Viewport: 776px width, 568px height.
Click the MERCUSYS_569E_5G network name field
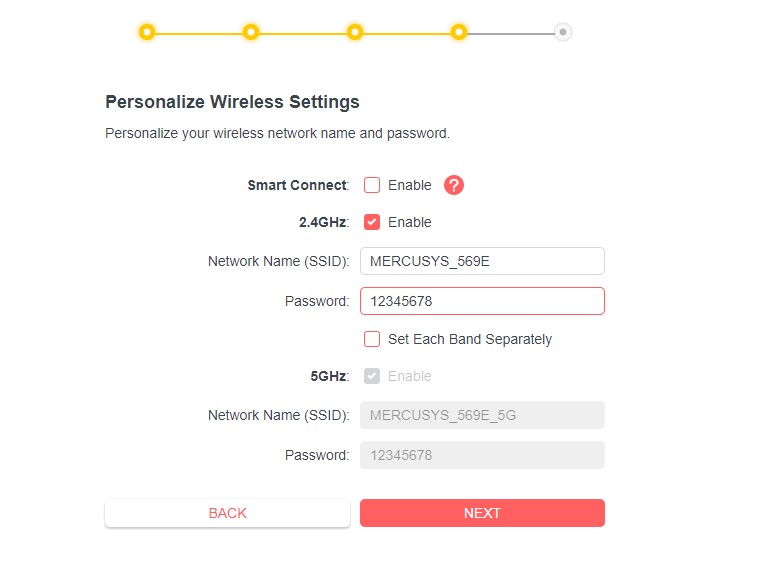482,415
